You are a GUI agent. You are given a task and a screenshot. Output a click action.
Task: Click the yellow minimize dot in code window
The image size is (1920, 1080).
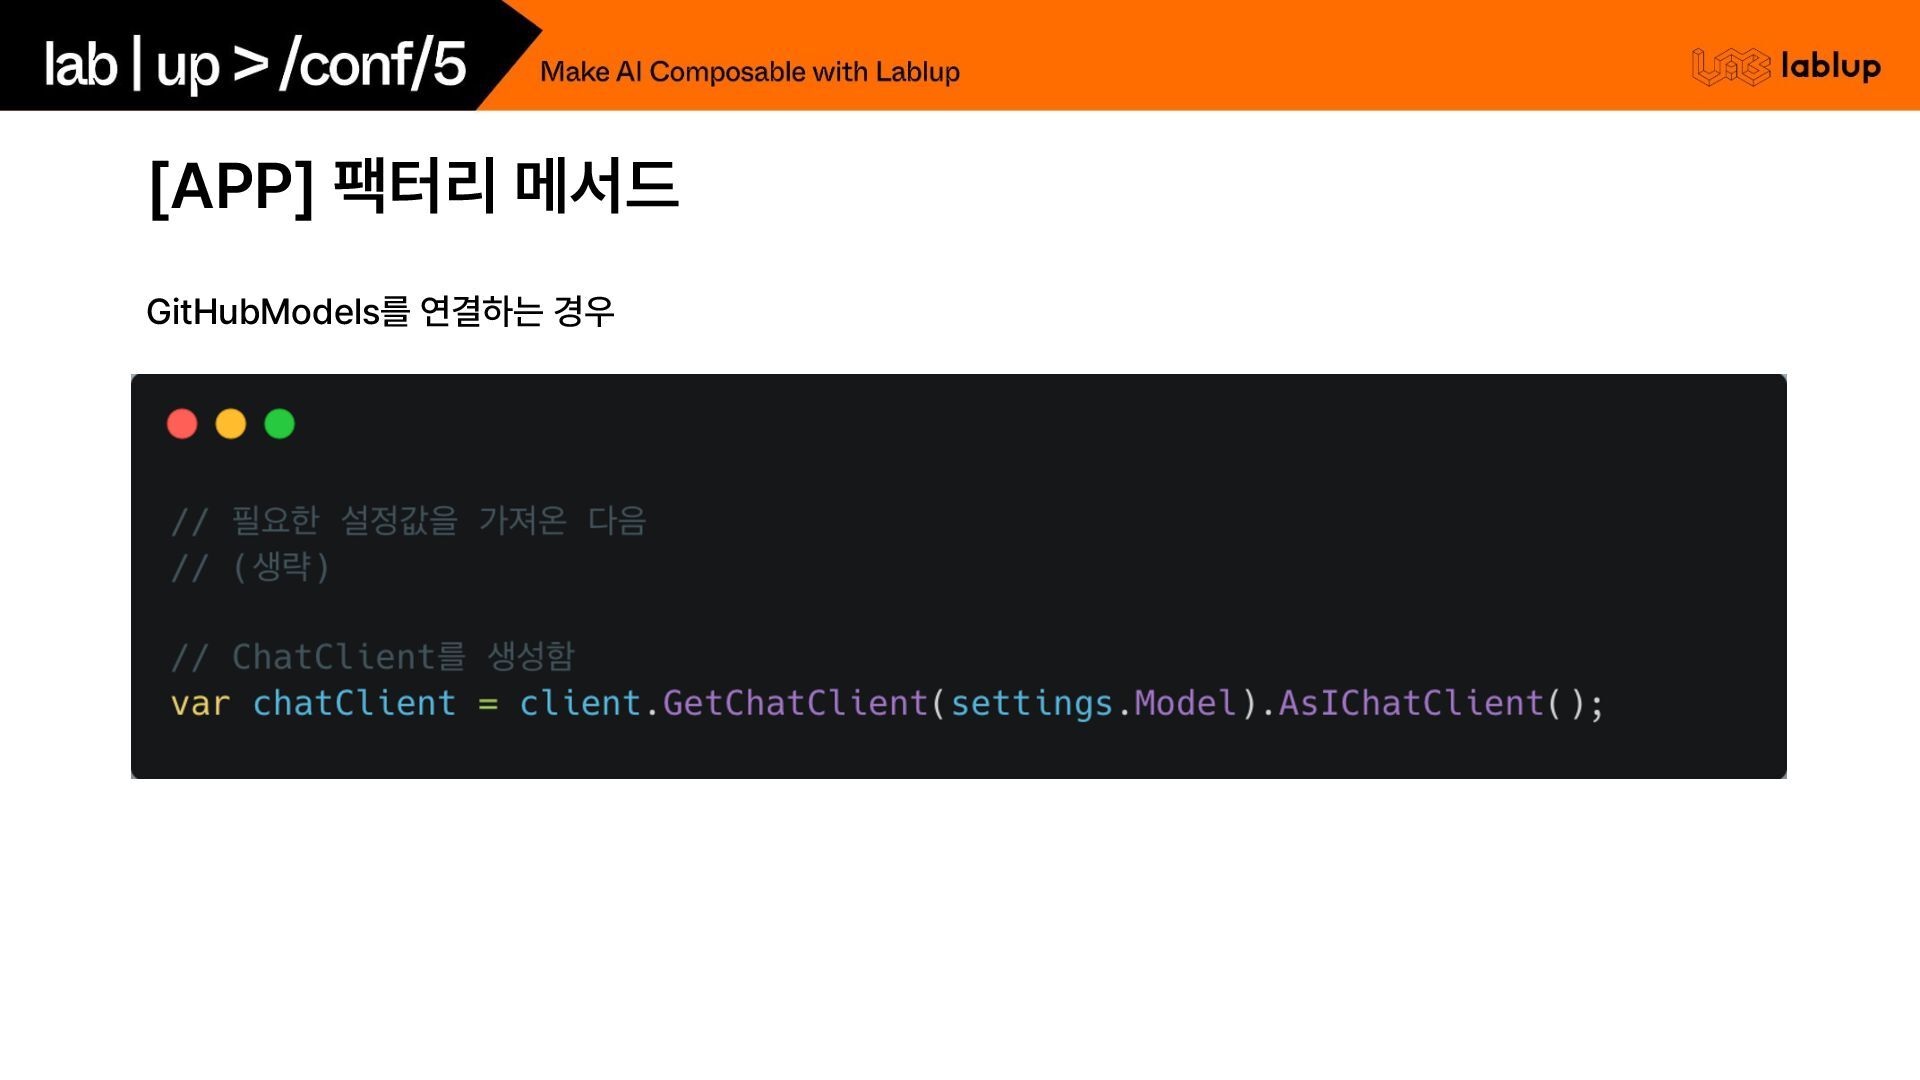pyautogui.click(x=231, y=424)
